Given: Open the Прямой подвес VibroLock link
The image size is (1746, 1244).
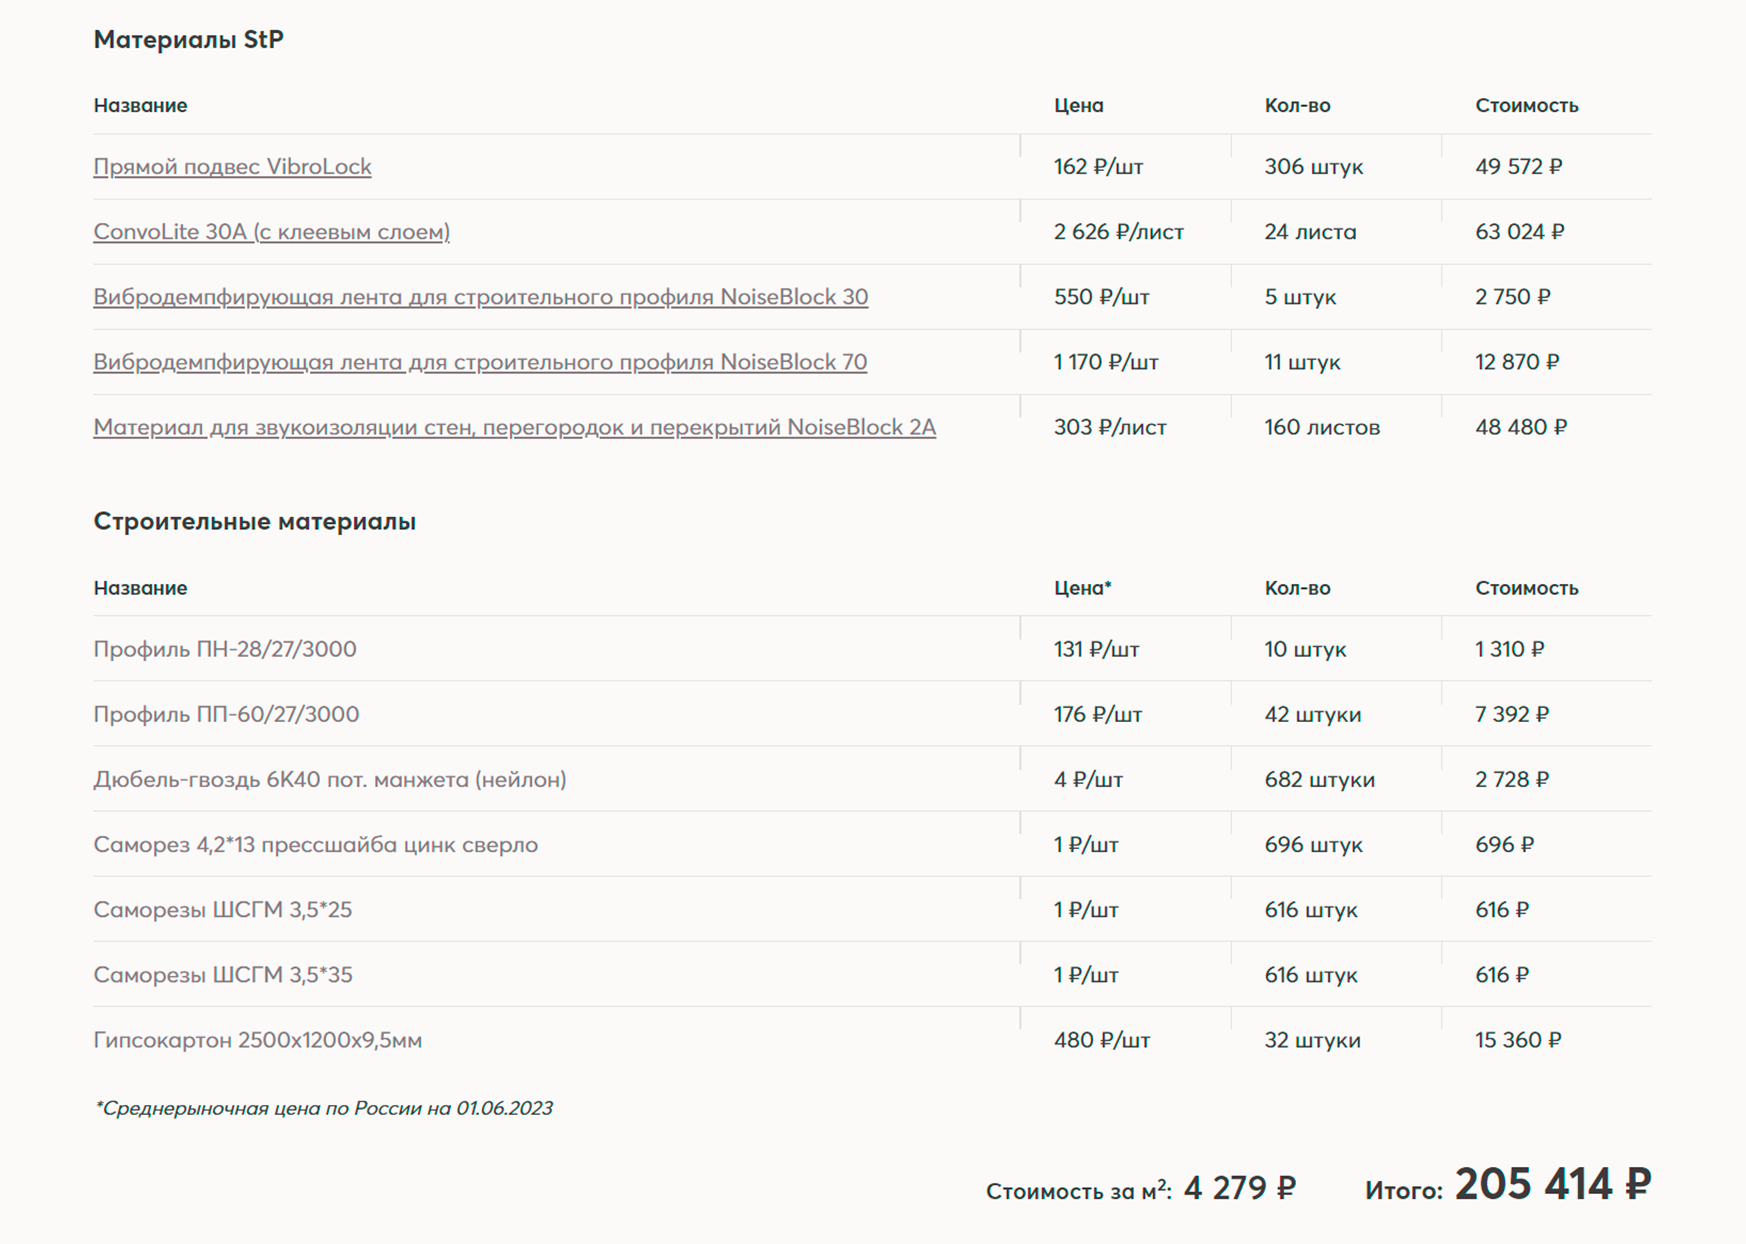Looking at the screenshot, I should (x=232, y=167).
